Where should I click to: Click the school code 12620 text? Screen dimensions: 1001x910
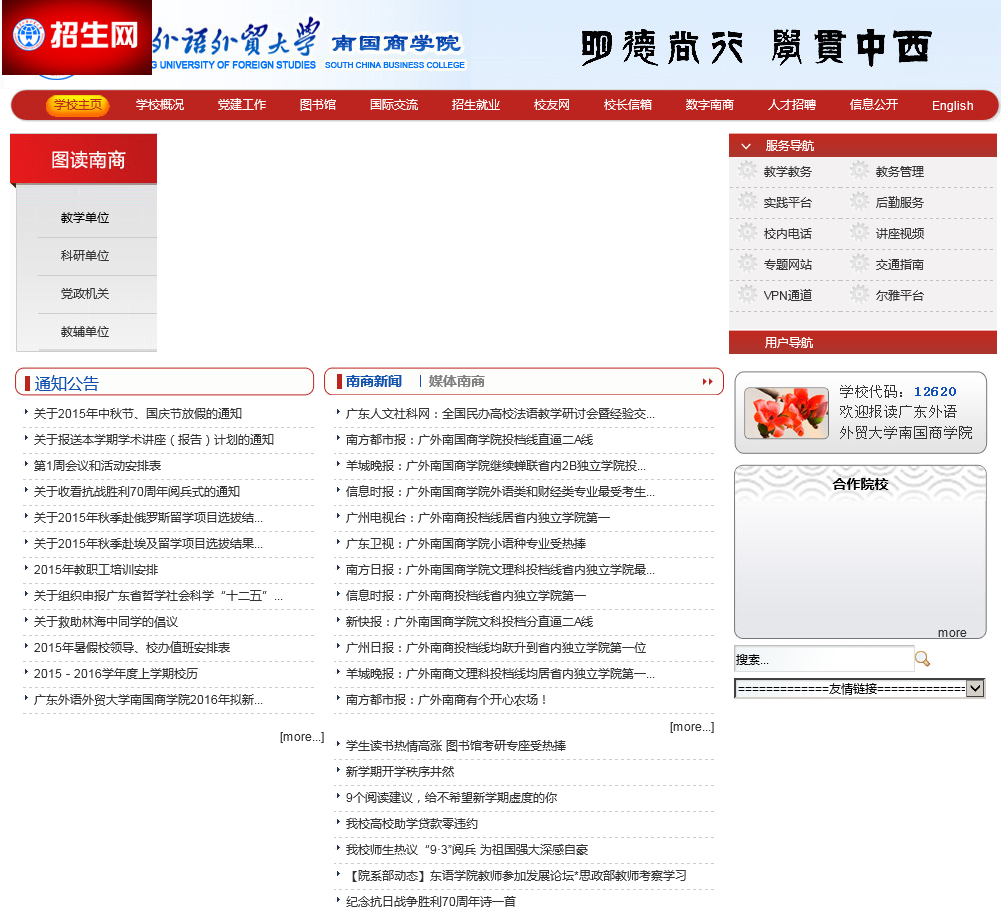click(935, 391)
